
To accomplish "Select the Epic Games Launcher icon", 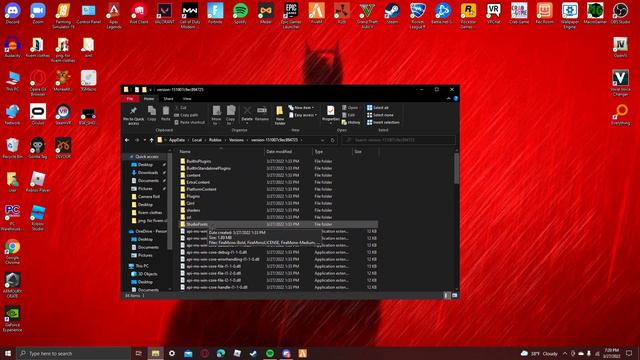I will 291,16.
